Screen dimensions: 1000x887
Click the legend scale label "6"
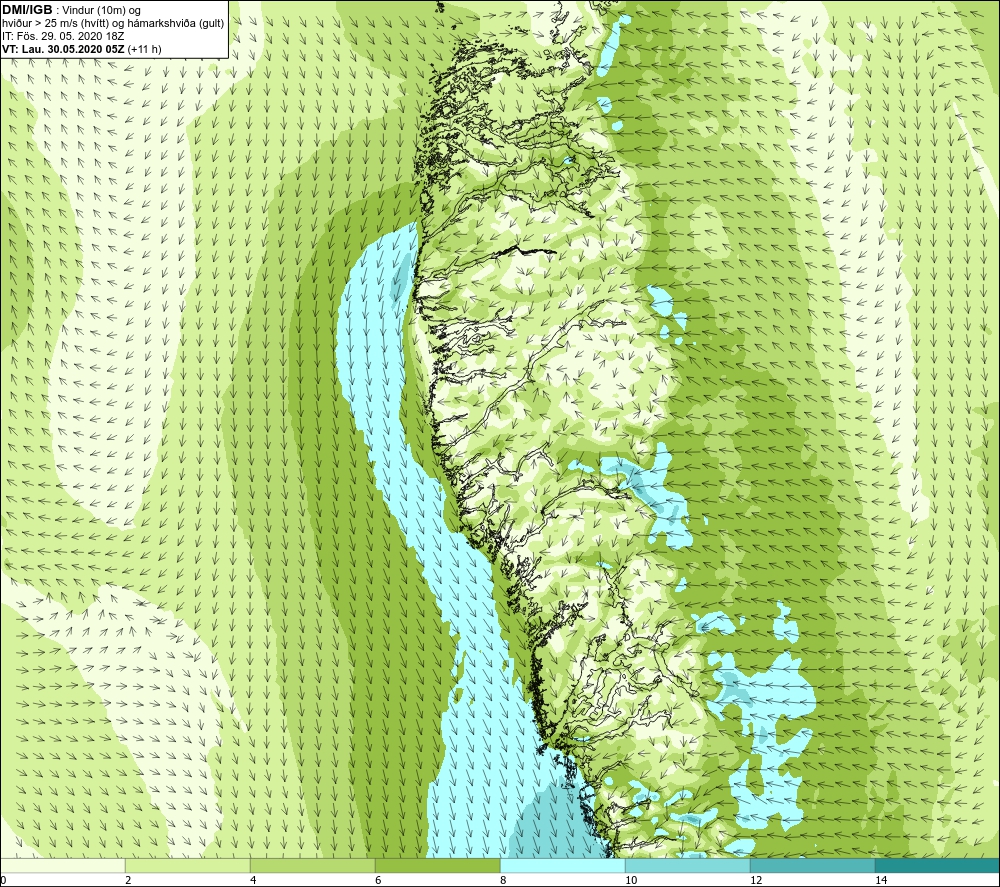378,880
